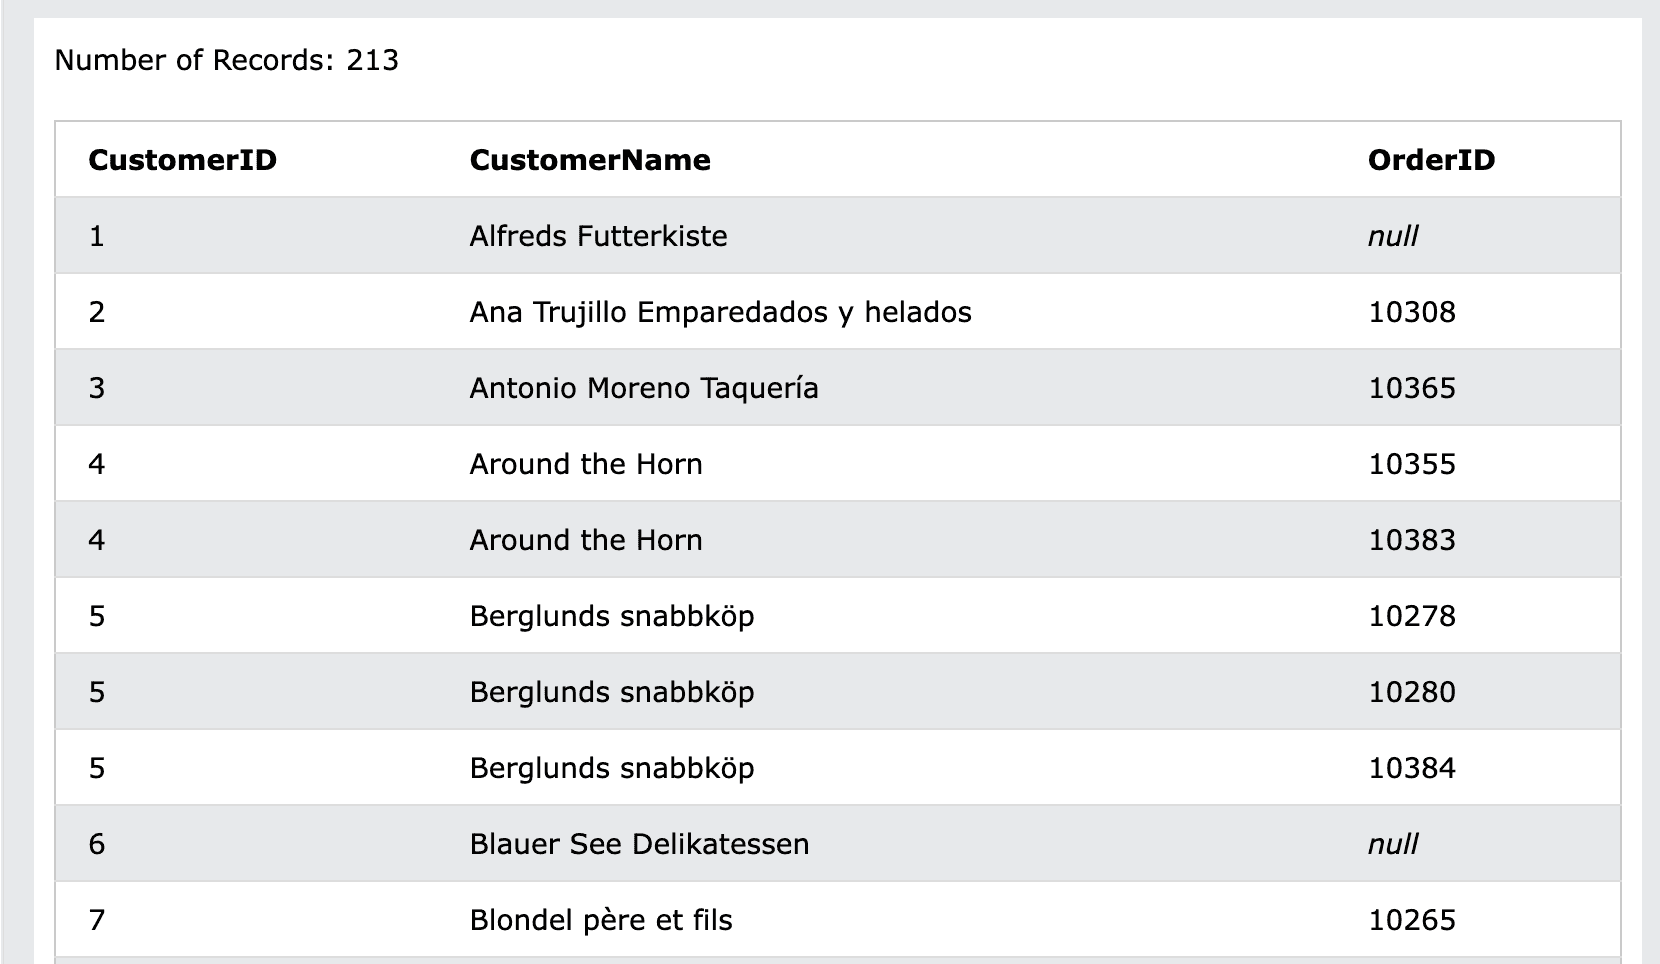Click the CustomerID 7 cell
The height and width of the screenshot is (964, 1660).
coord(97,920)
